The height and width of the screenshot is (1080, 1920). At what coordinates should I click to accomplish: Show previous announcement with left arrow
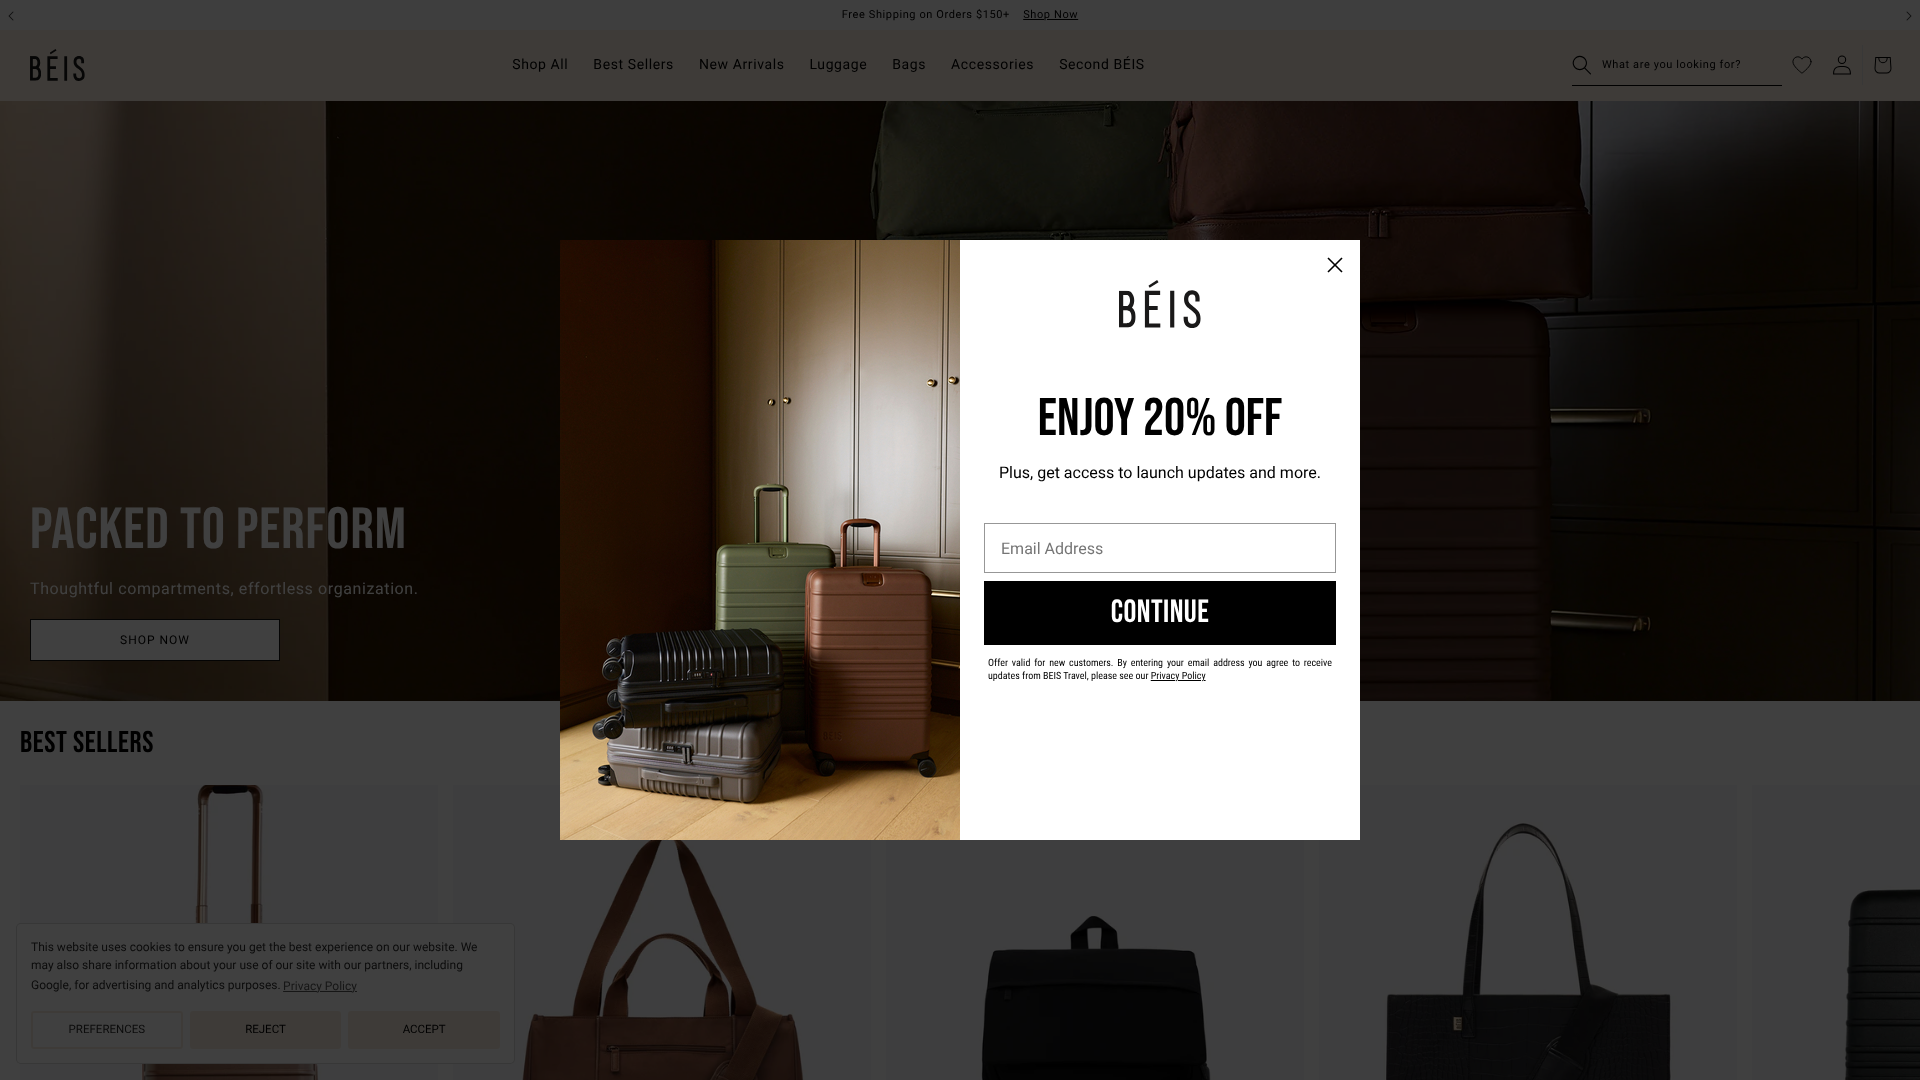click(11, 15)
